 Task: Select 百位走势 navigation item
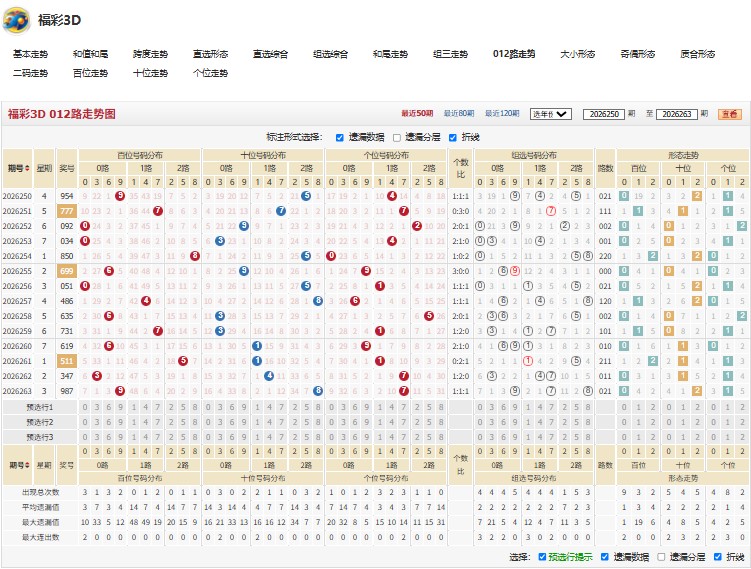90,73
